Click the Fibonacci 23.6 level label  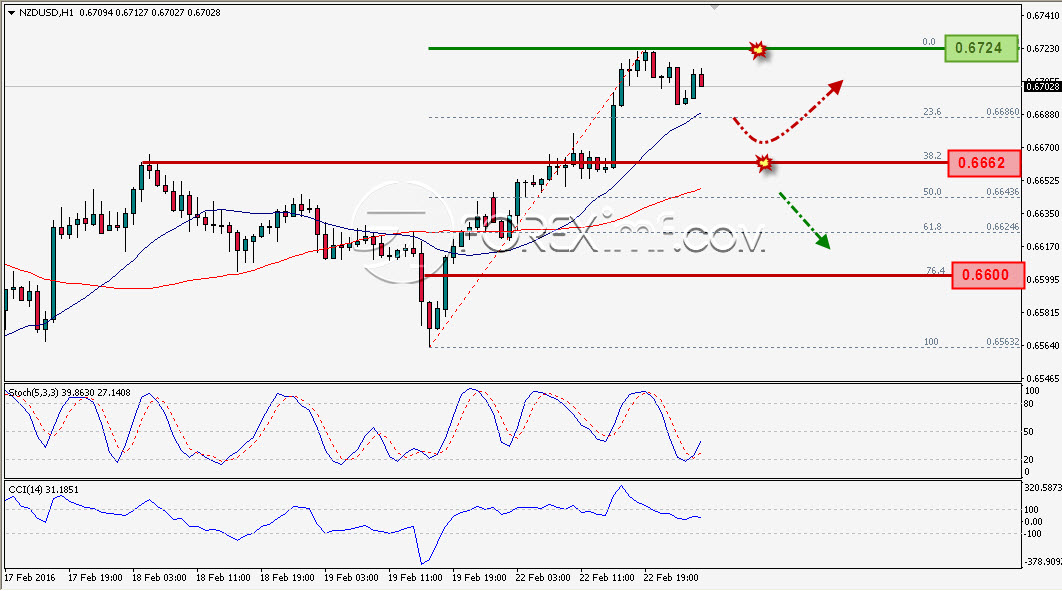[932, 112]
